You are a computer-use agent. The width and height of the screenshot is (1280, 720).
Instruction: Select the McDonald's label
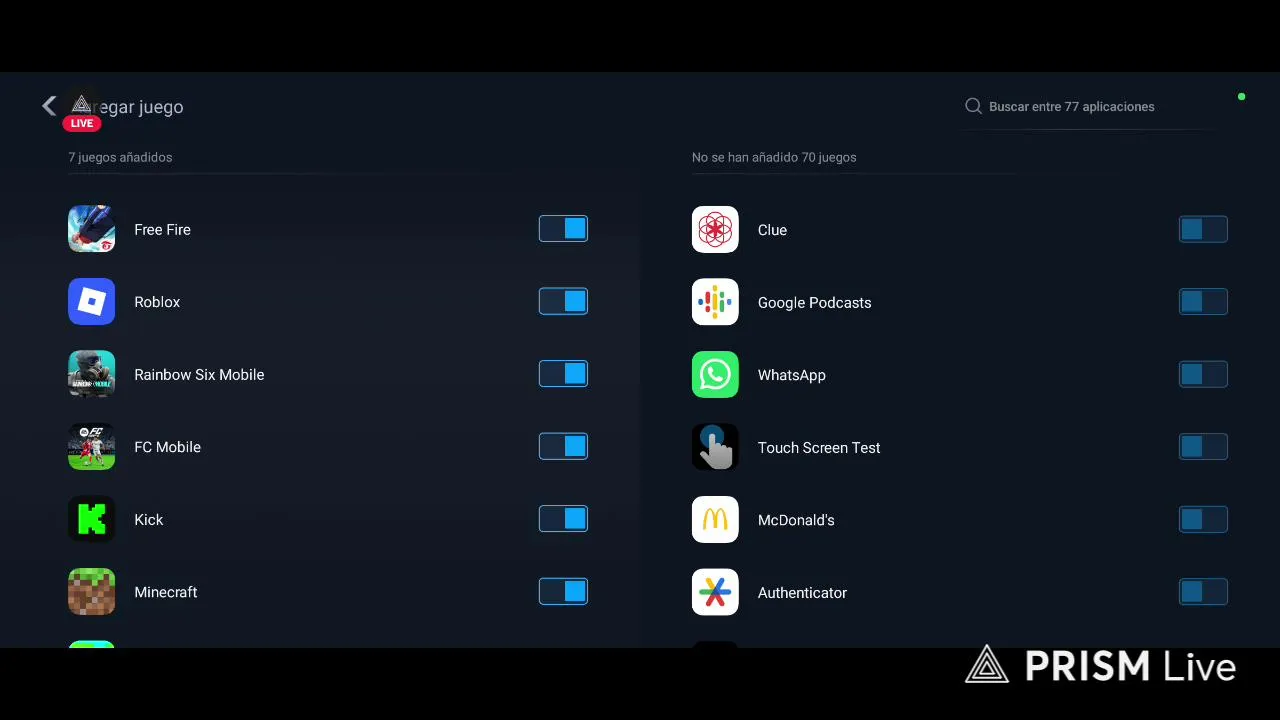(x=796, y=520)
